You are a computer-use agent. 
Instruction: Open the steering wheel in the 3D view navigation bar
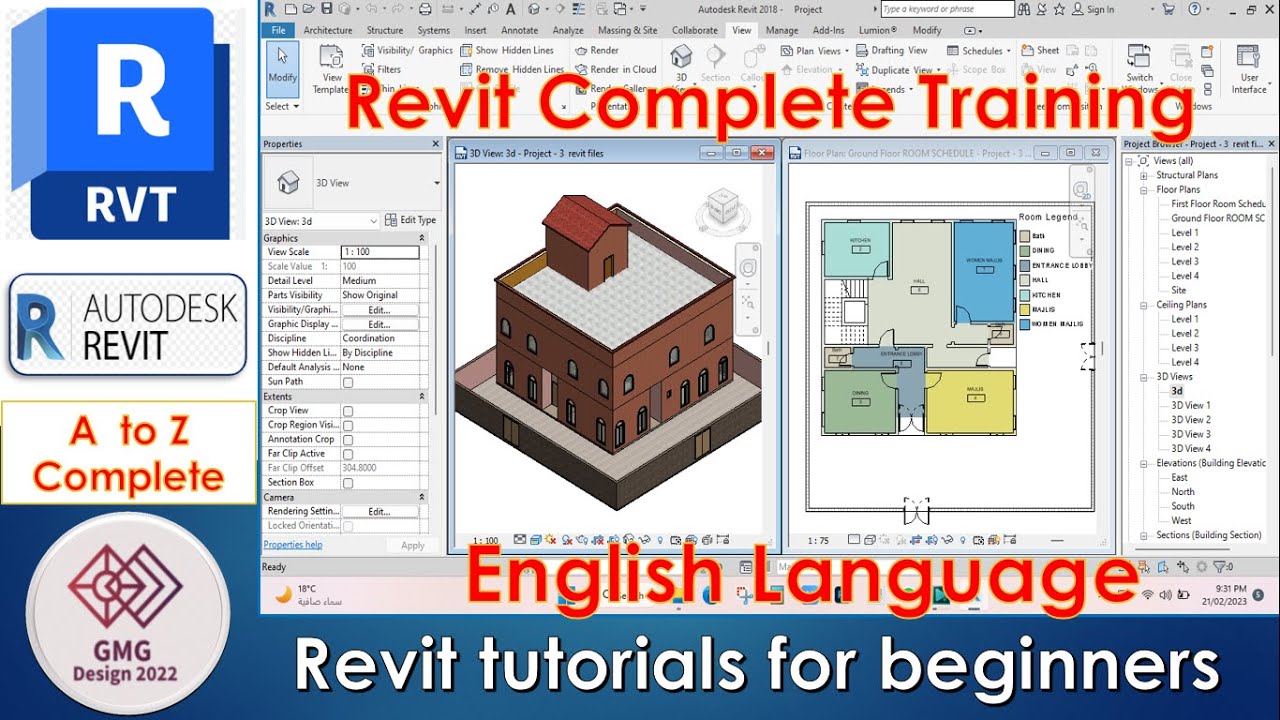tap(750, 267)
